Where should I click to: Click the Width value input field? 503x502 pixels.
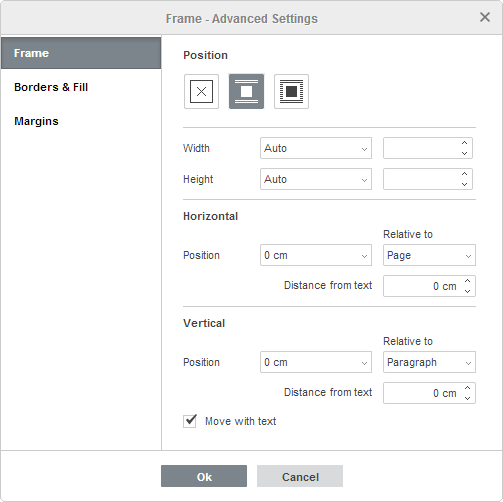[x=428, y=148]
